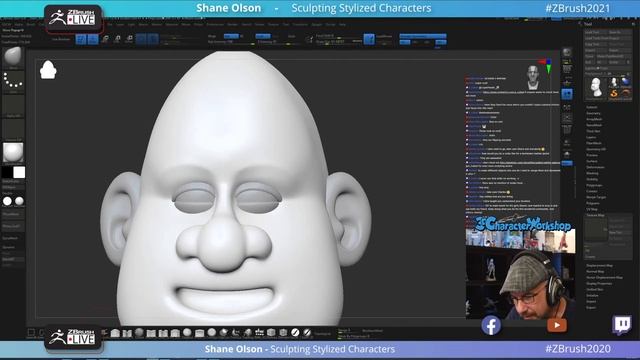Open the Texture menu

click(x=273, y=24)
